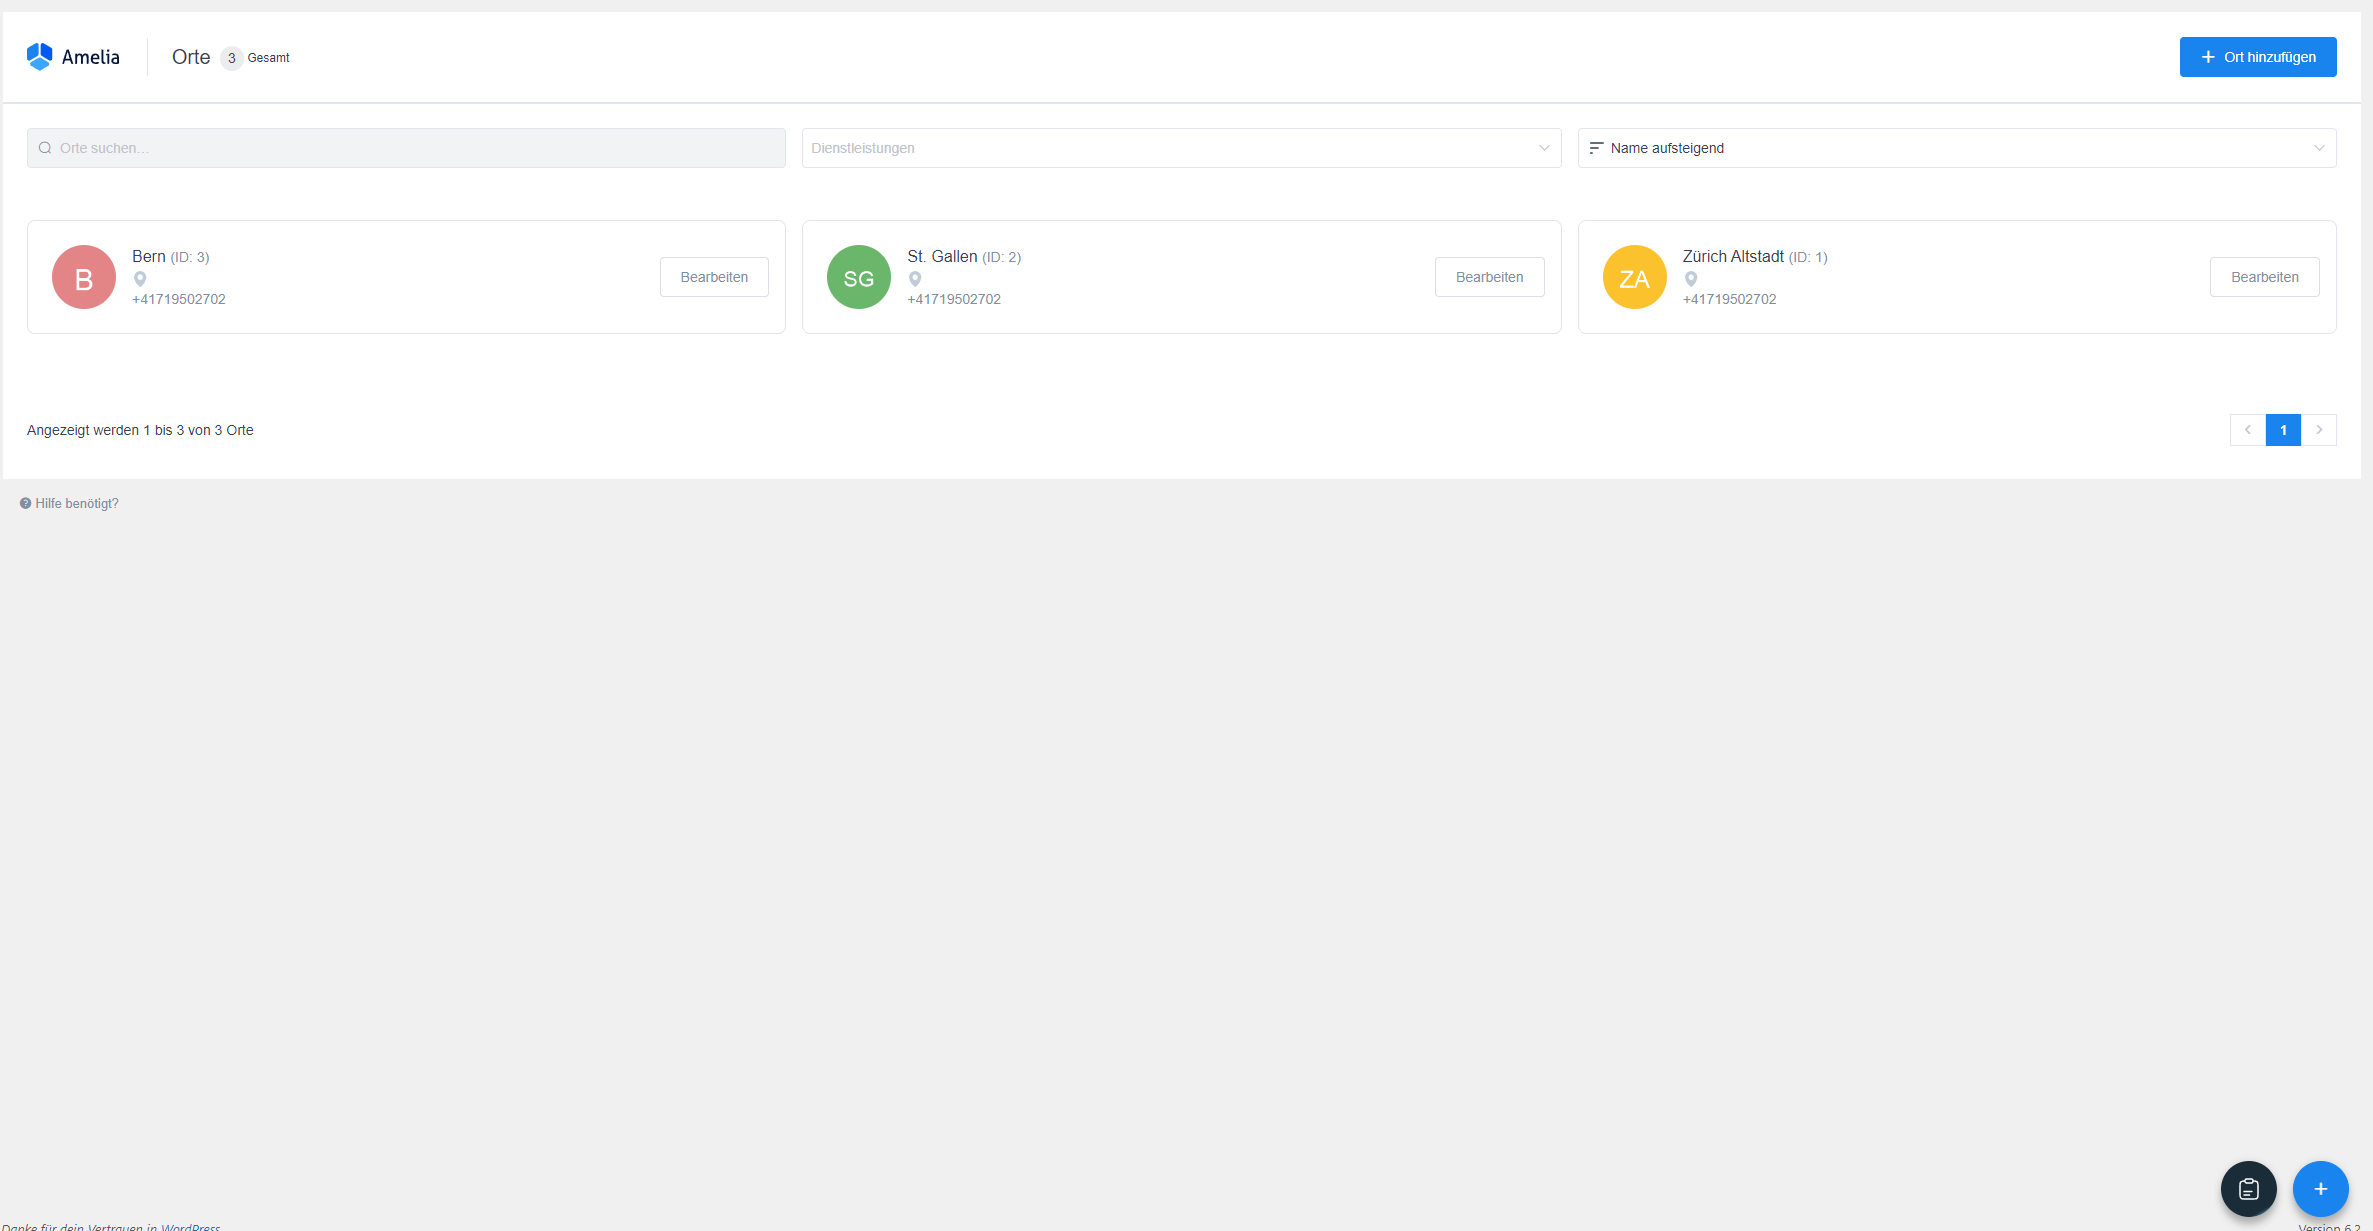The image size is (2373, 1231).
Task: Go to the previous pagination page
Action: tap(2247, 430)
